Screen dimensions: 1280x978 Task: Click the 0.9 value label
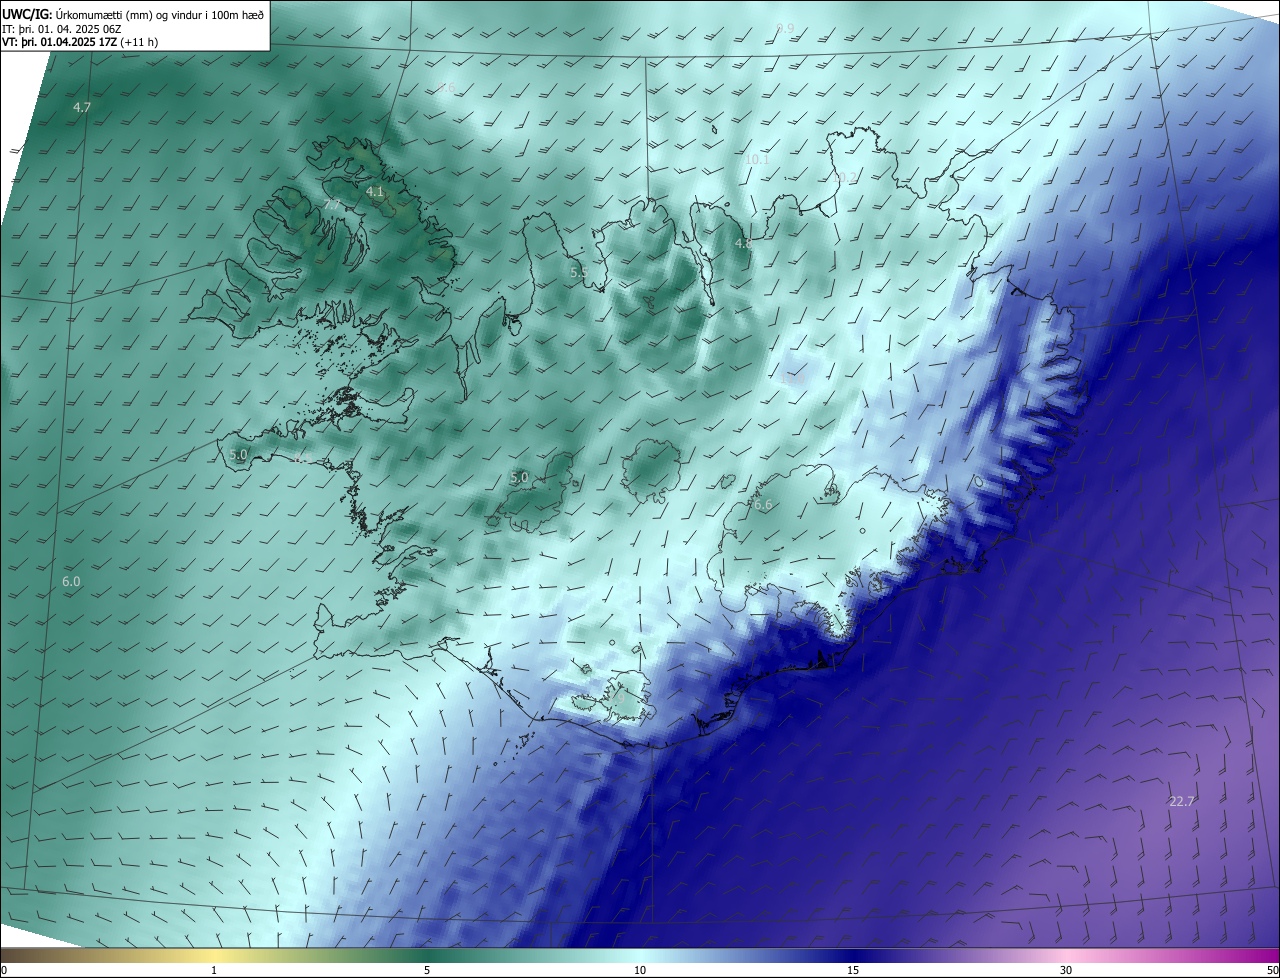(x=785, y=28)
